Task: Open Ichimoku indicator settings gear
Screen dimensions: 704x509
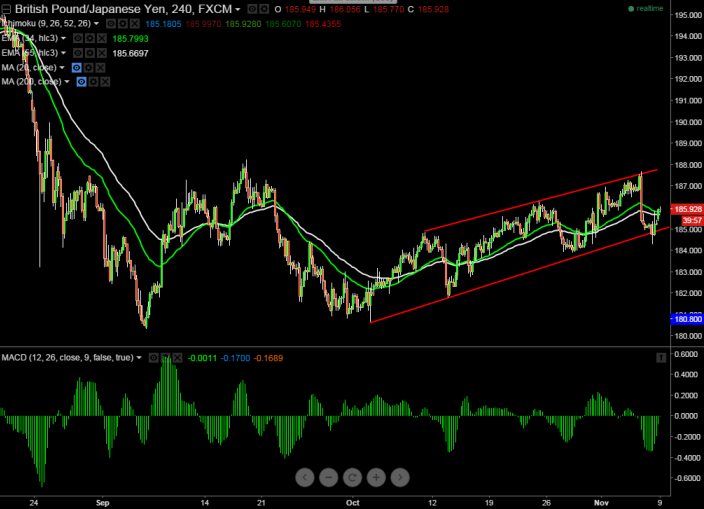Action: pyautogui.click(x=123, y=23)
